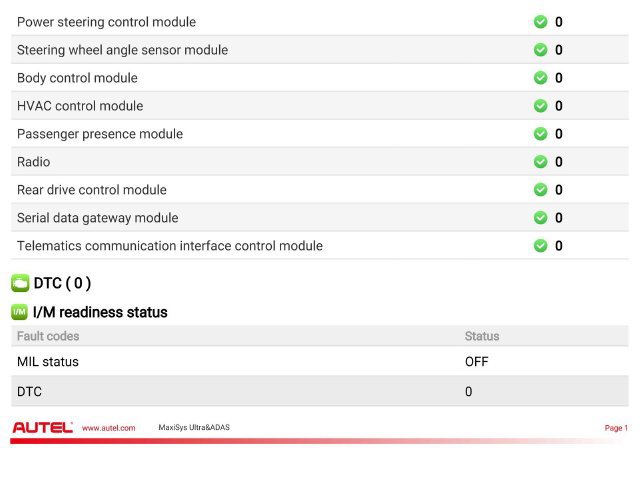Viewport: 640px width, 480px height.
Task: Select the Passenger presence module row
Action: [x=320, y=134]
